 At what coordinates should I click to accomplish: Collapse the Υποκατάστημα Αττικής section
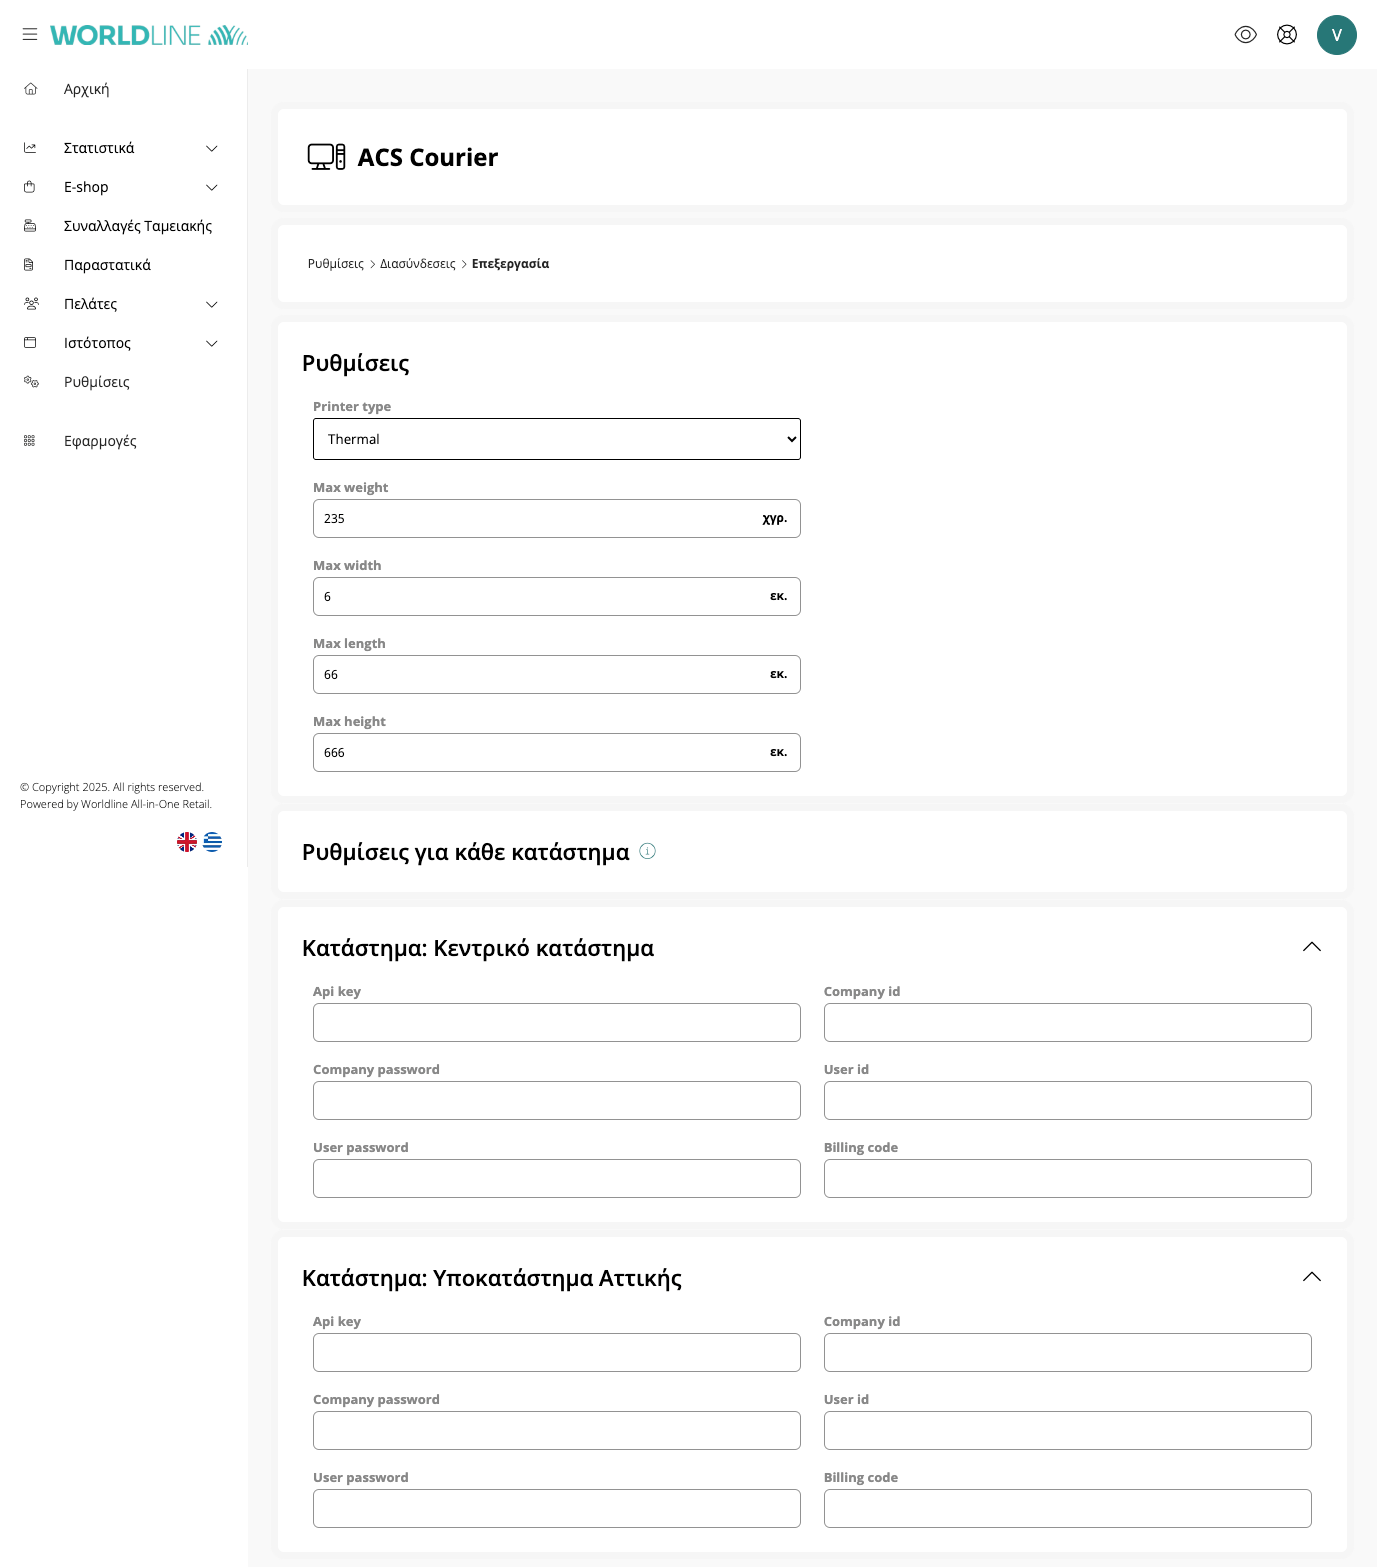(1311, 1277)
